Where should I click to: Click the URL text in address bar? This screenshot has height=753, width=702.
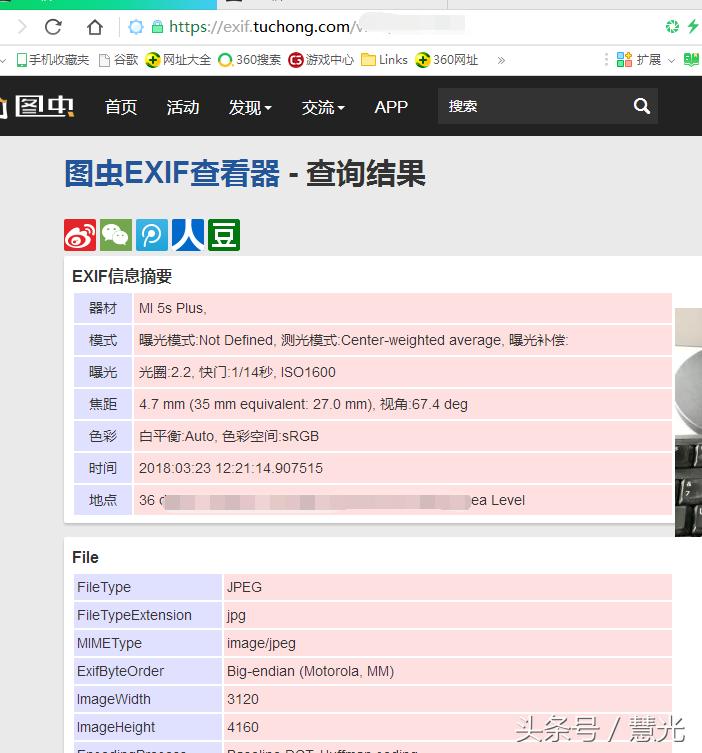pos(266,27)
